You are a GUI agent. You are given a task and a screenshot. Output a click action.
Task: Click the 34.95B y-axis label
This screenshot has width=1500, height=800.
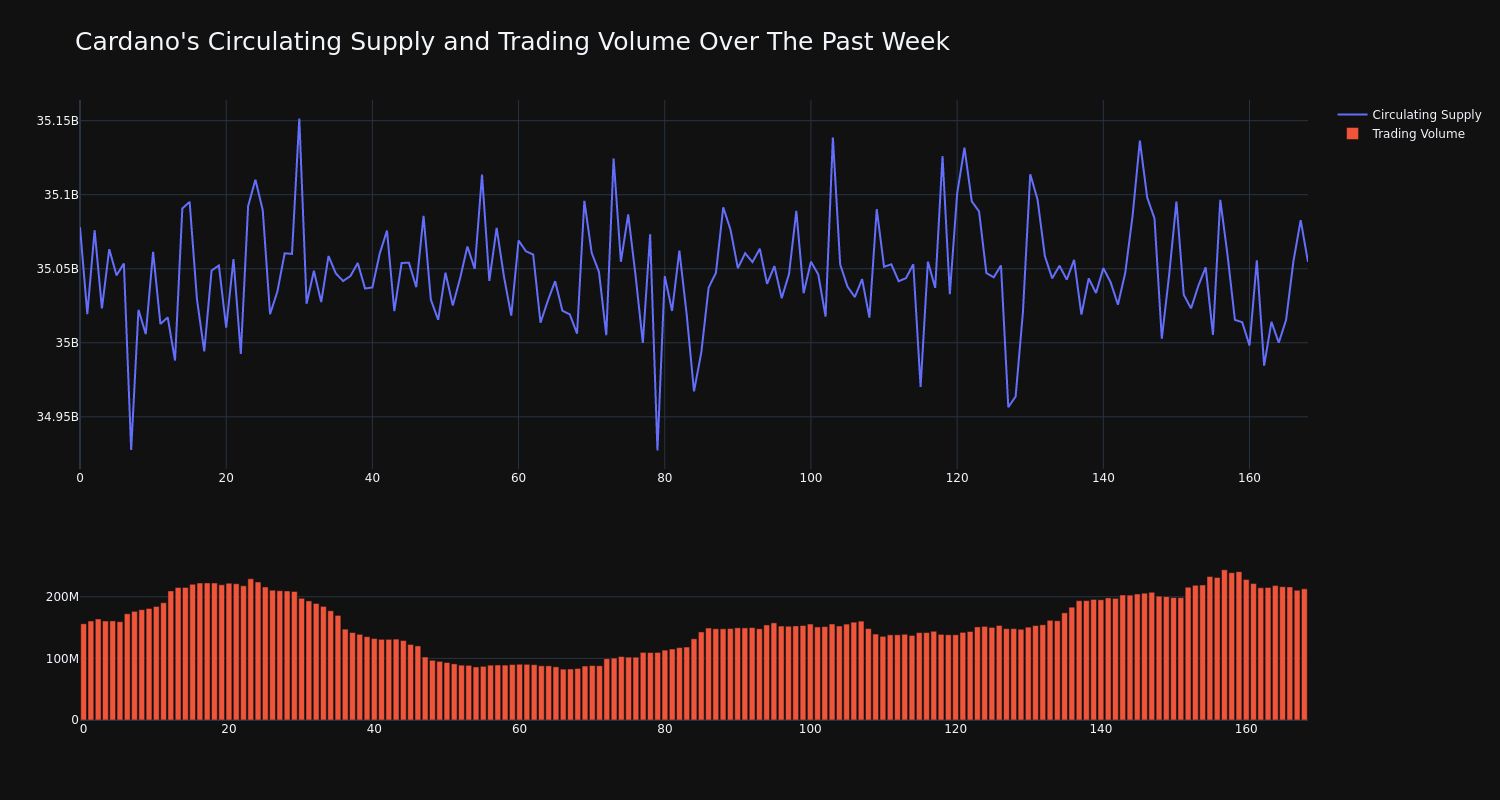[57, 417]
